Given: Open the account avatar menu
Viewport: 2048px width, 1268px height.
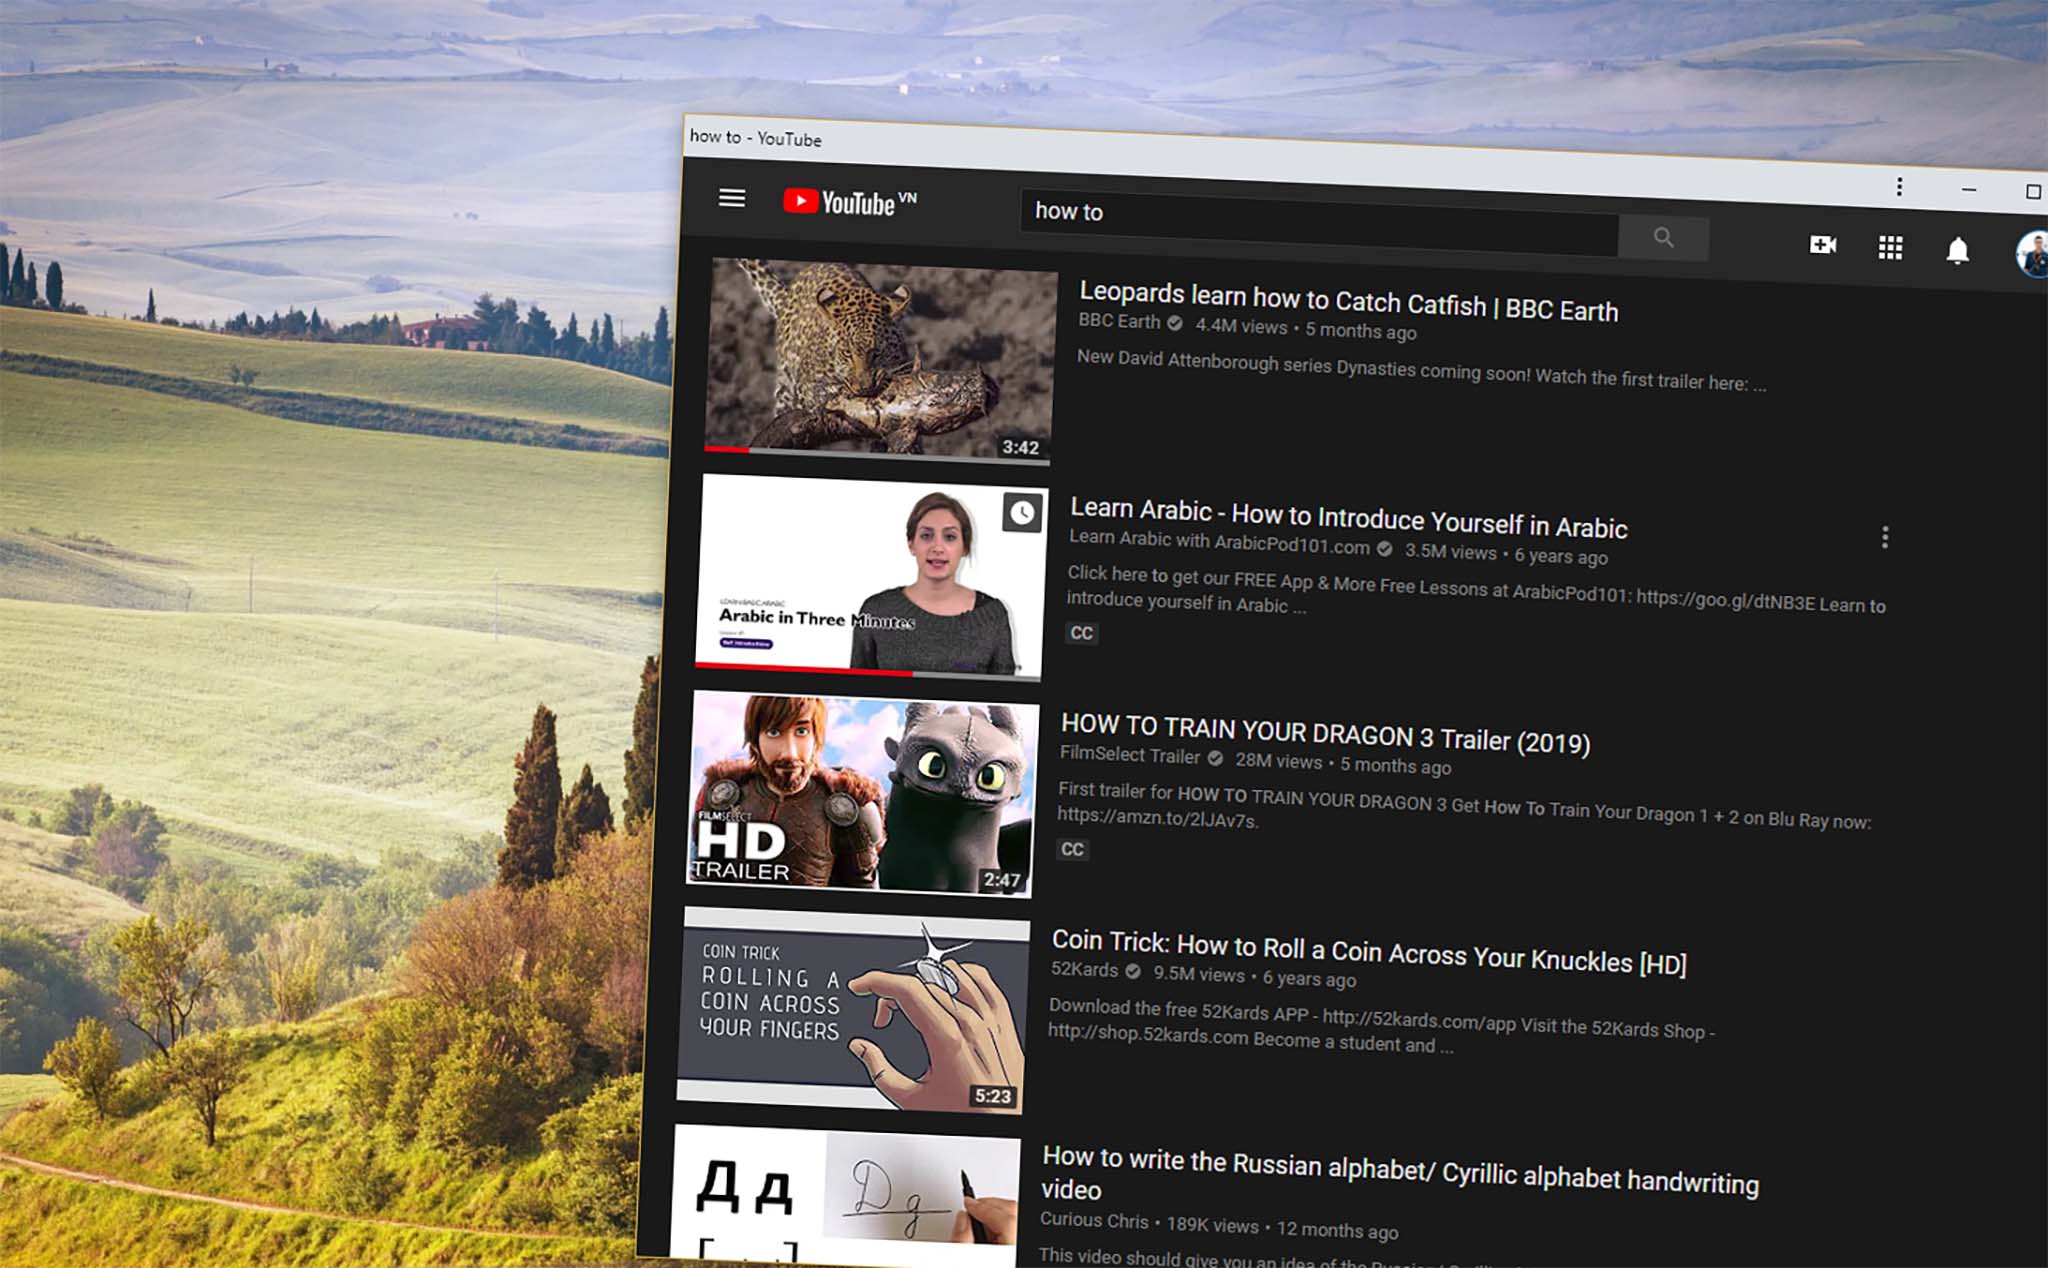Looking at the screenshot, I should 2032,254.
